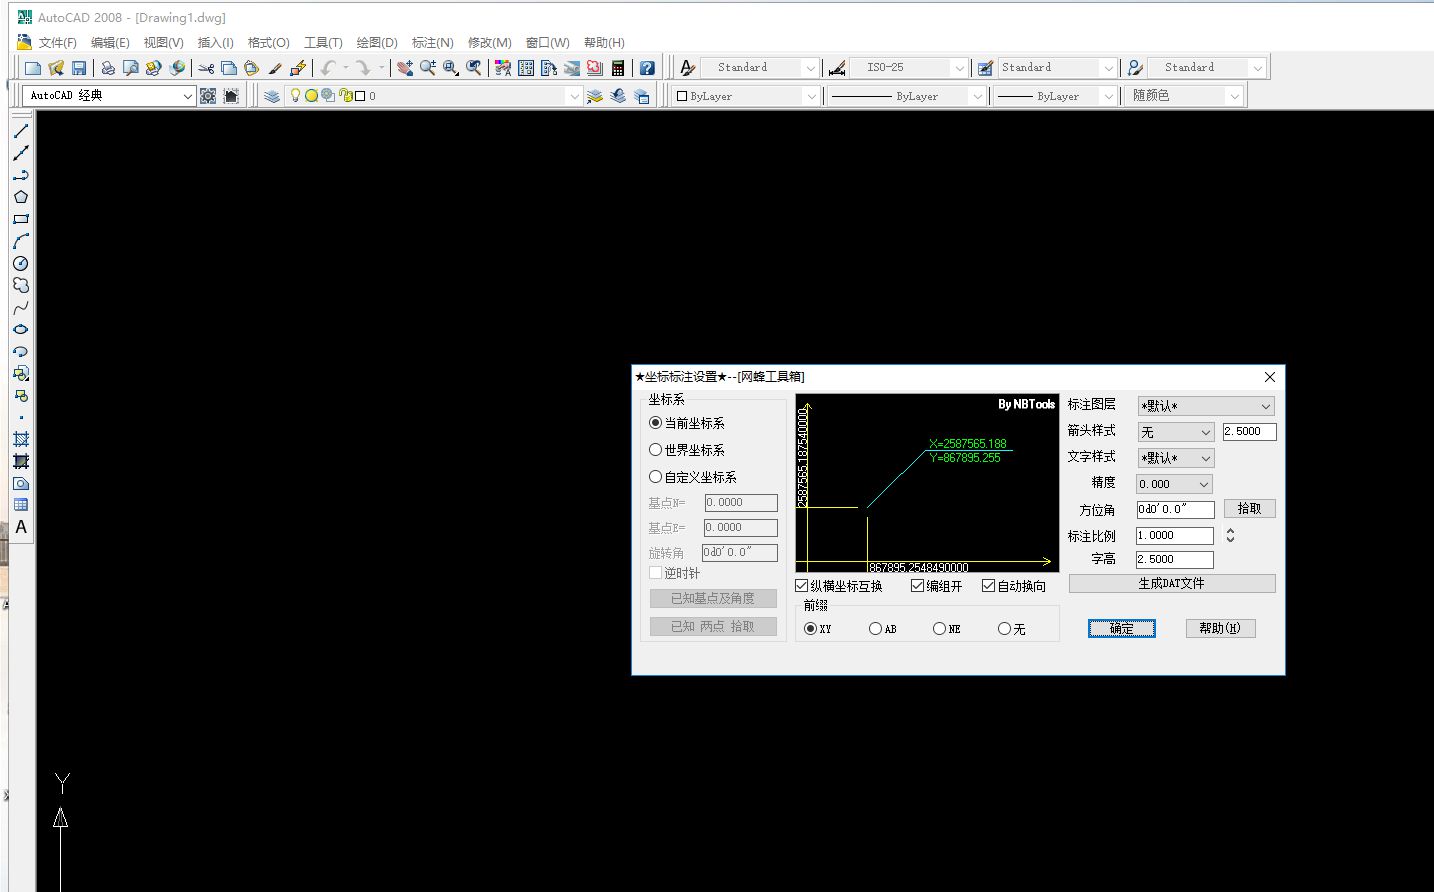Toggle 自动换向 checkbox

coord(1014,586)
